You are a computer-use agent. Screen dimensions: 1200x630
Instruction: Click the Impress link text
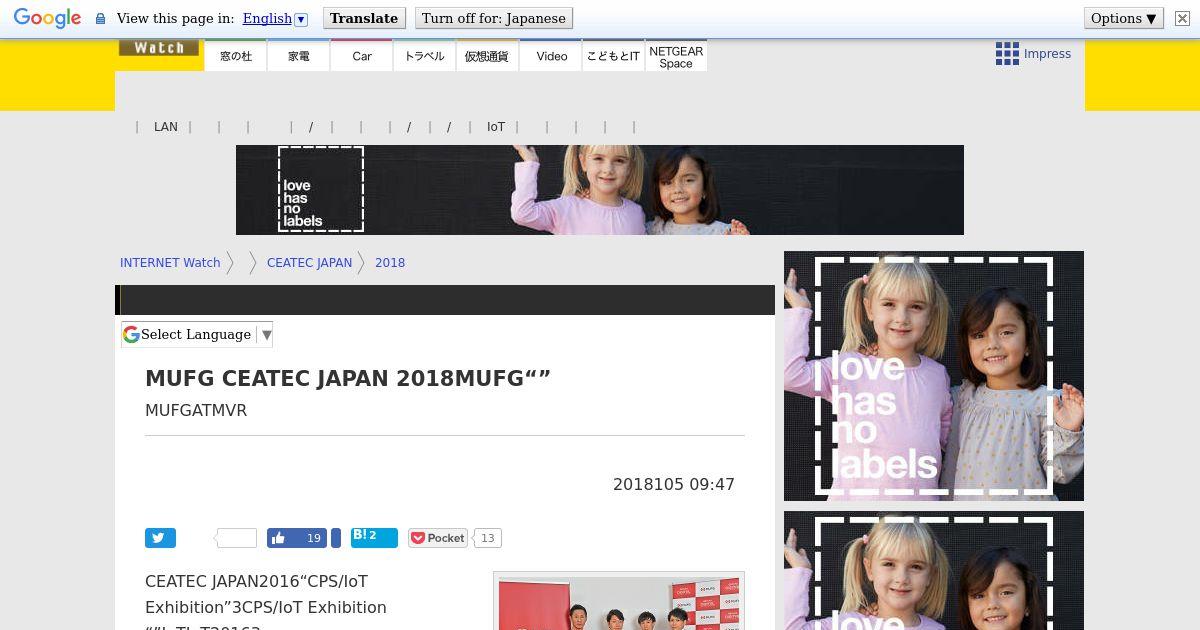[x=1047, y=54]
